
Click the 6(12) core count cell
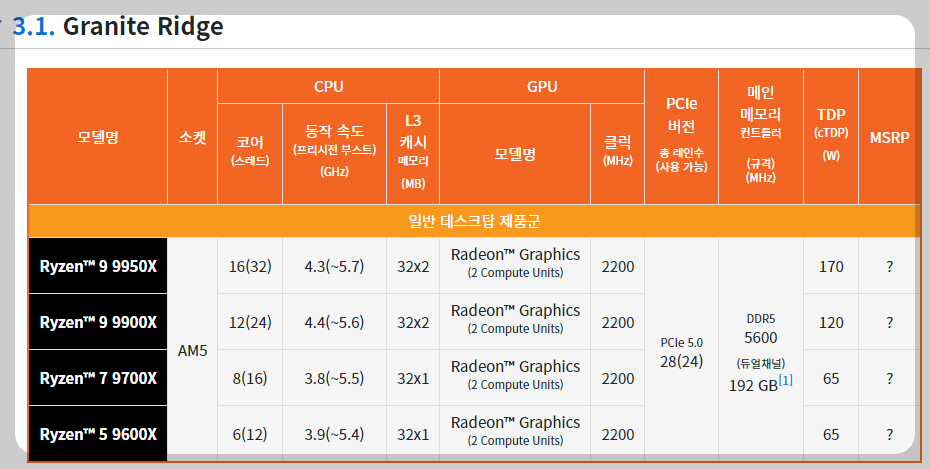[x=250, y=434]
